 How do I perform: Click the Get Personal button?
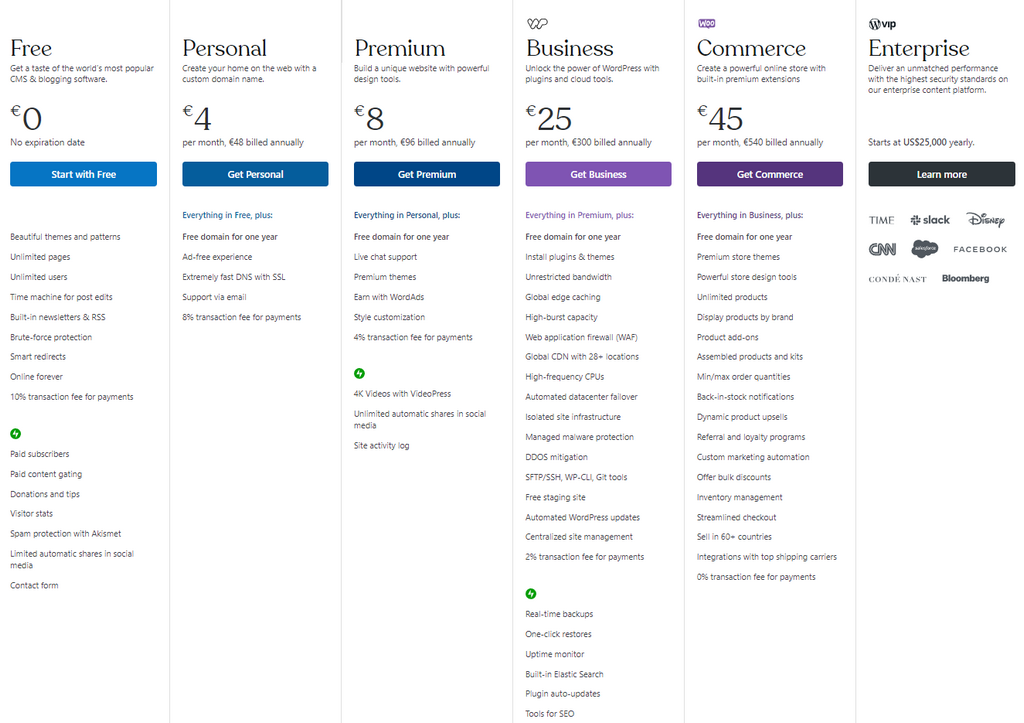tap(254, 173)
